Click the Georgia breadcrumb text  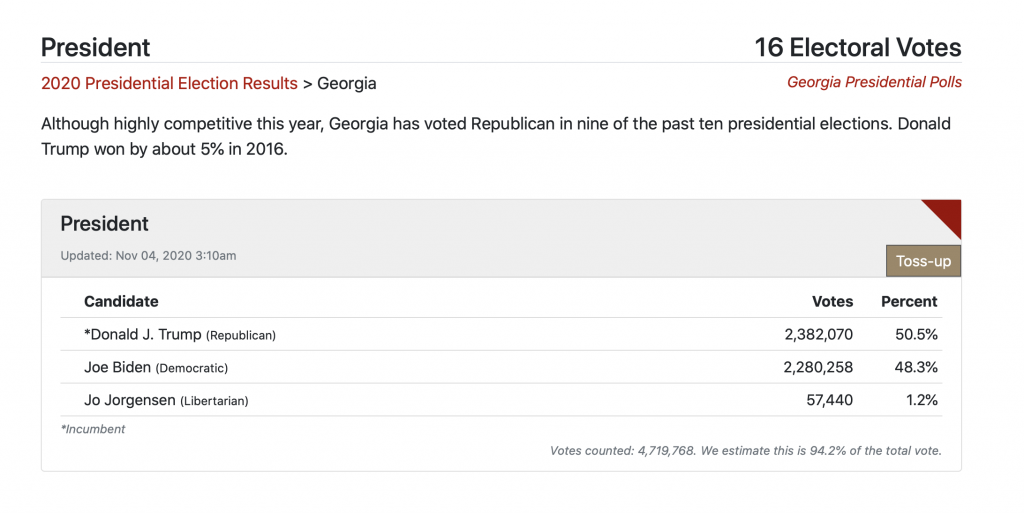347,84
